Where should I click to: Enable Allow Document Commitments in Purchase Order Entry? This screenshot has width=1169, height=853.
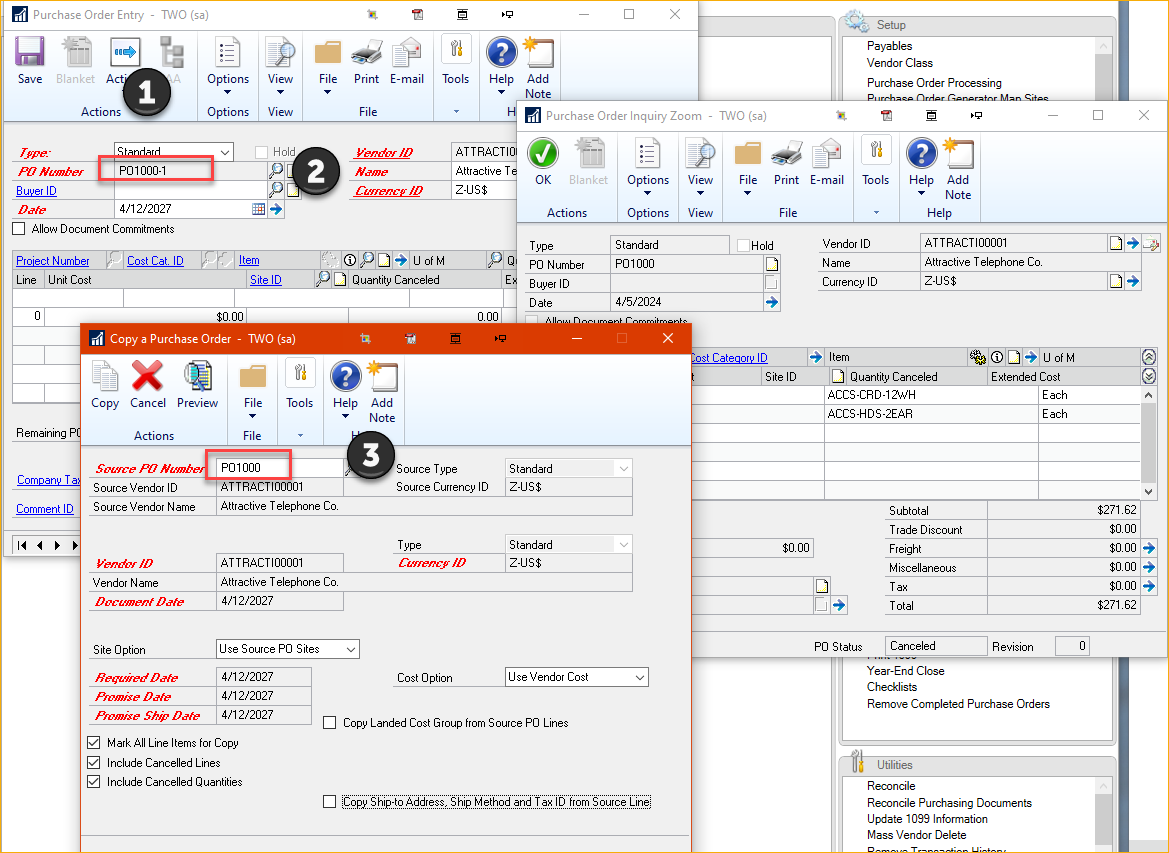coord(19,229)
